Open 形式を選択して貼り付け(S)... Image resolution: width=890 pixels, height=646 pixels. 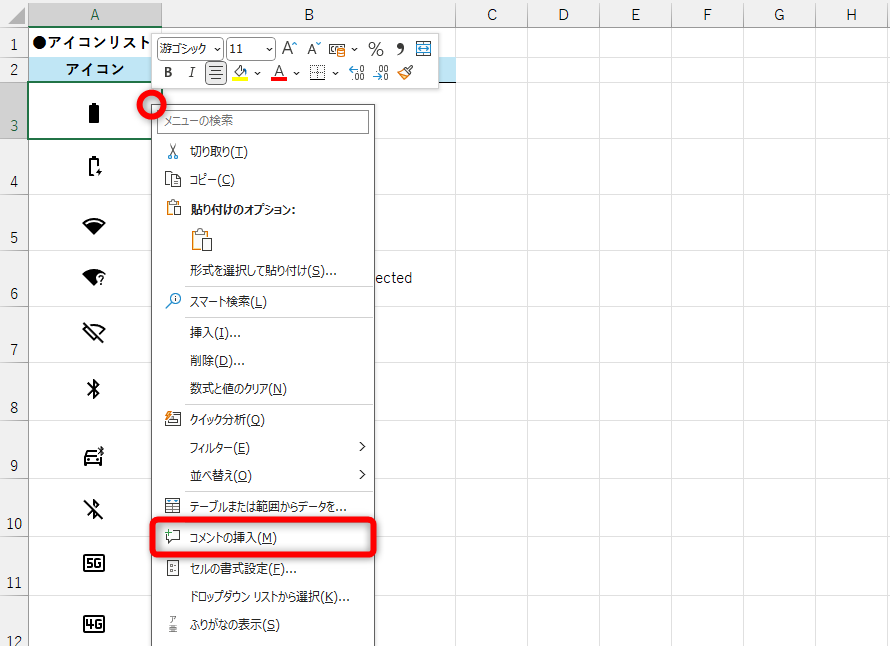coord(263,271)
